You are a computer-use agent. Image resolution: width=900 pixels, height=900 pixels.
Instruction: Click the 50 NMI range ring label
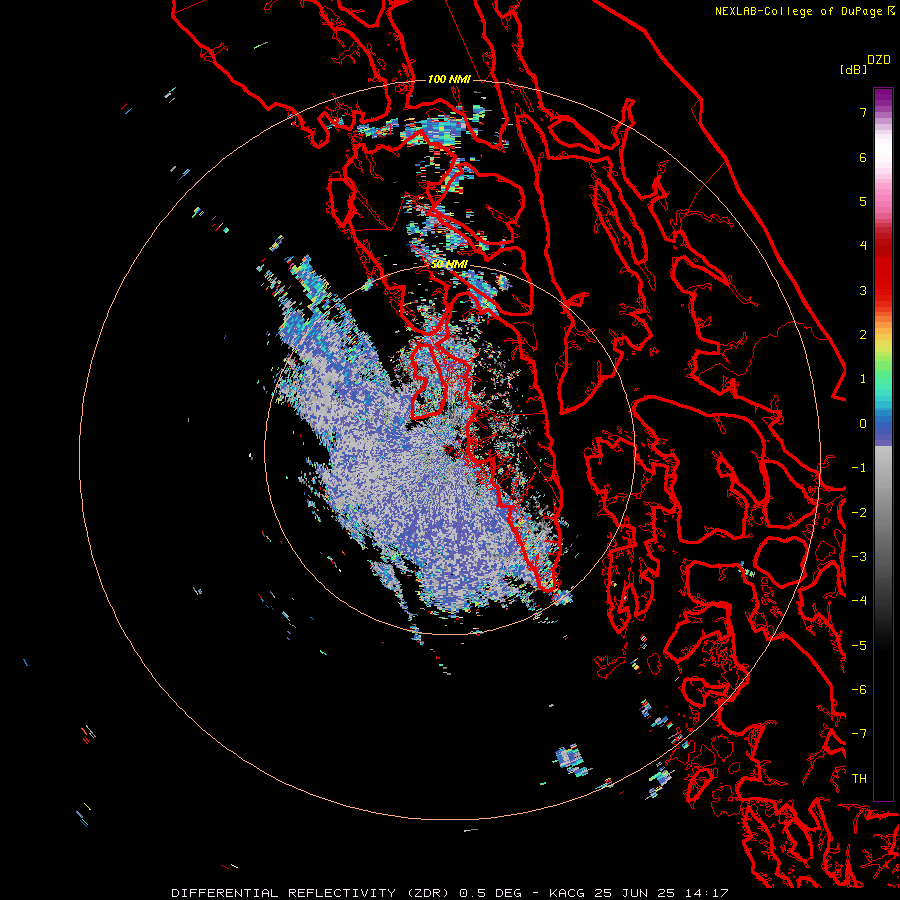449,265
